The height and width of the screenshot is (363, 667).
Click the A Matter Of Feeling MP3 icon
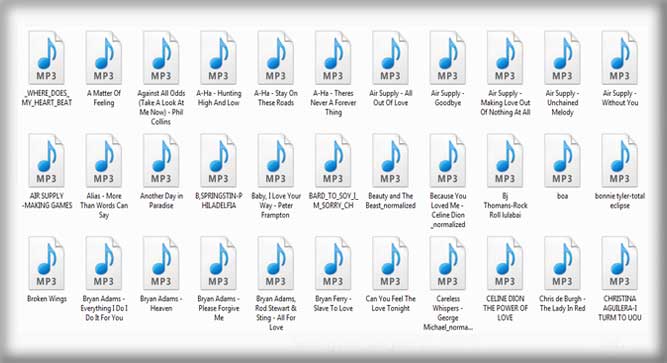pos(104,58)
